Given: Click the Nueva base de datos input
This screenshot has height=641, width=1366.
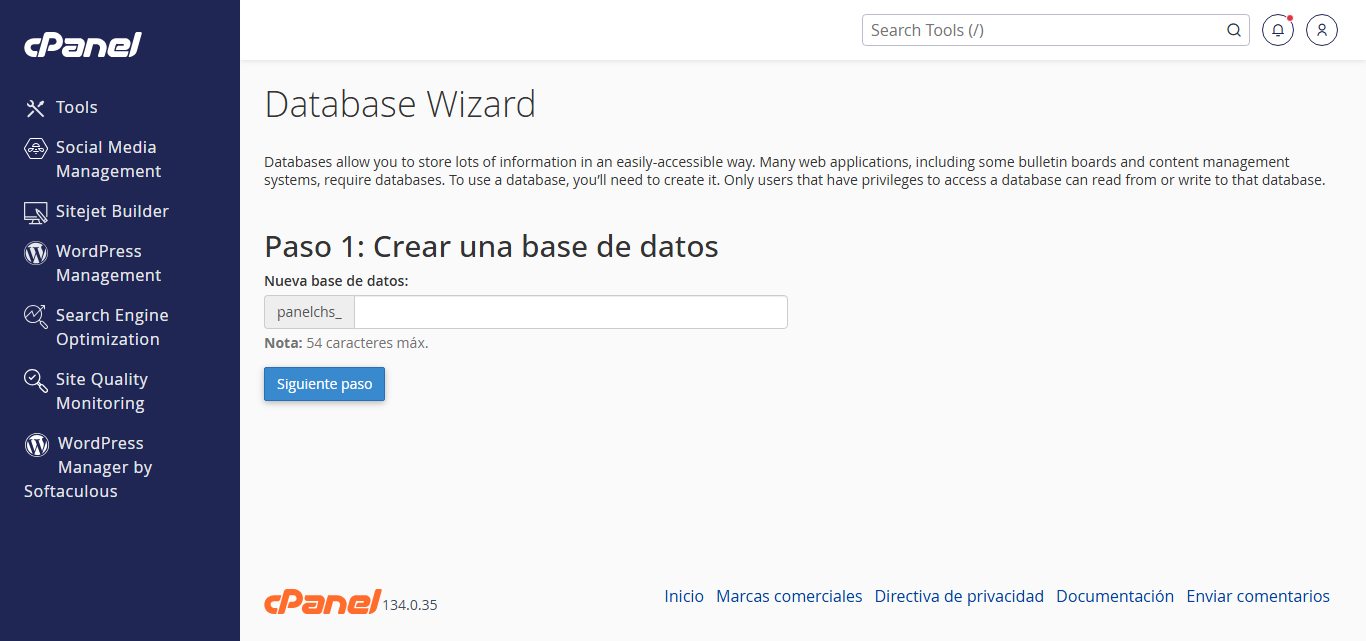Looking at the screenshot, I should 571,312.
